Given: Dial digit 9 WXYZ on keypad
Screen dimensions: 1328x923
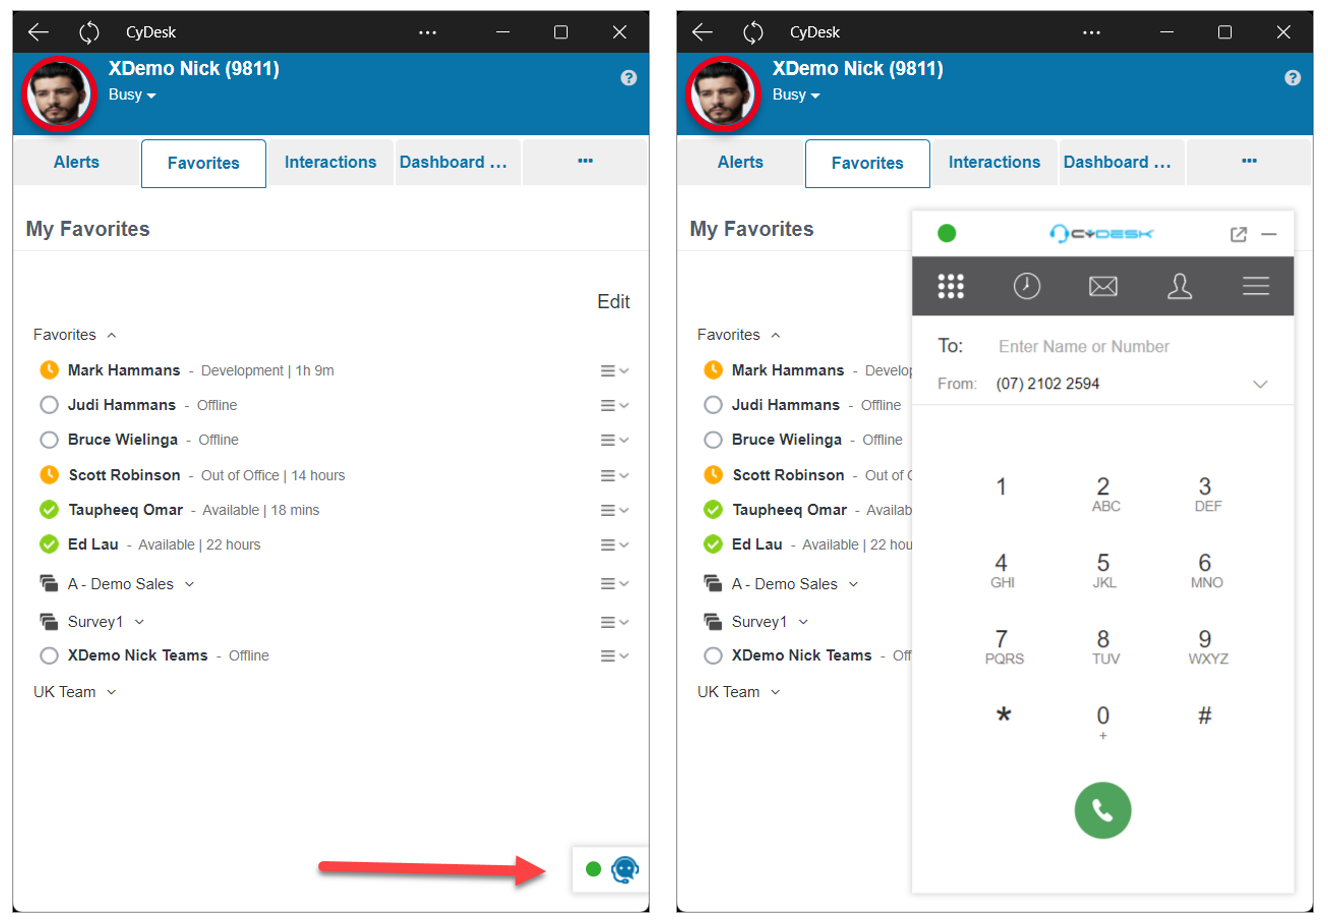Looking at the screenshot, I should point(1206,647).
